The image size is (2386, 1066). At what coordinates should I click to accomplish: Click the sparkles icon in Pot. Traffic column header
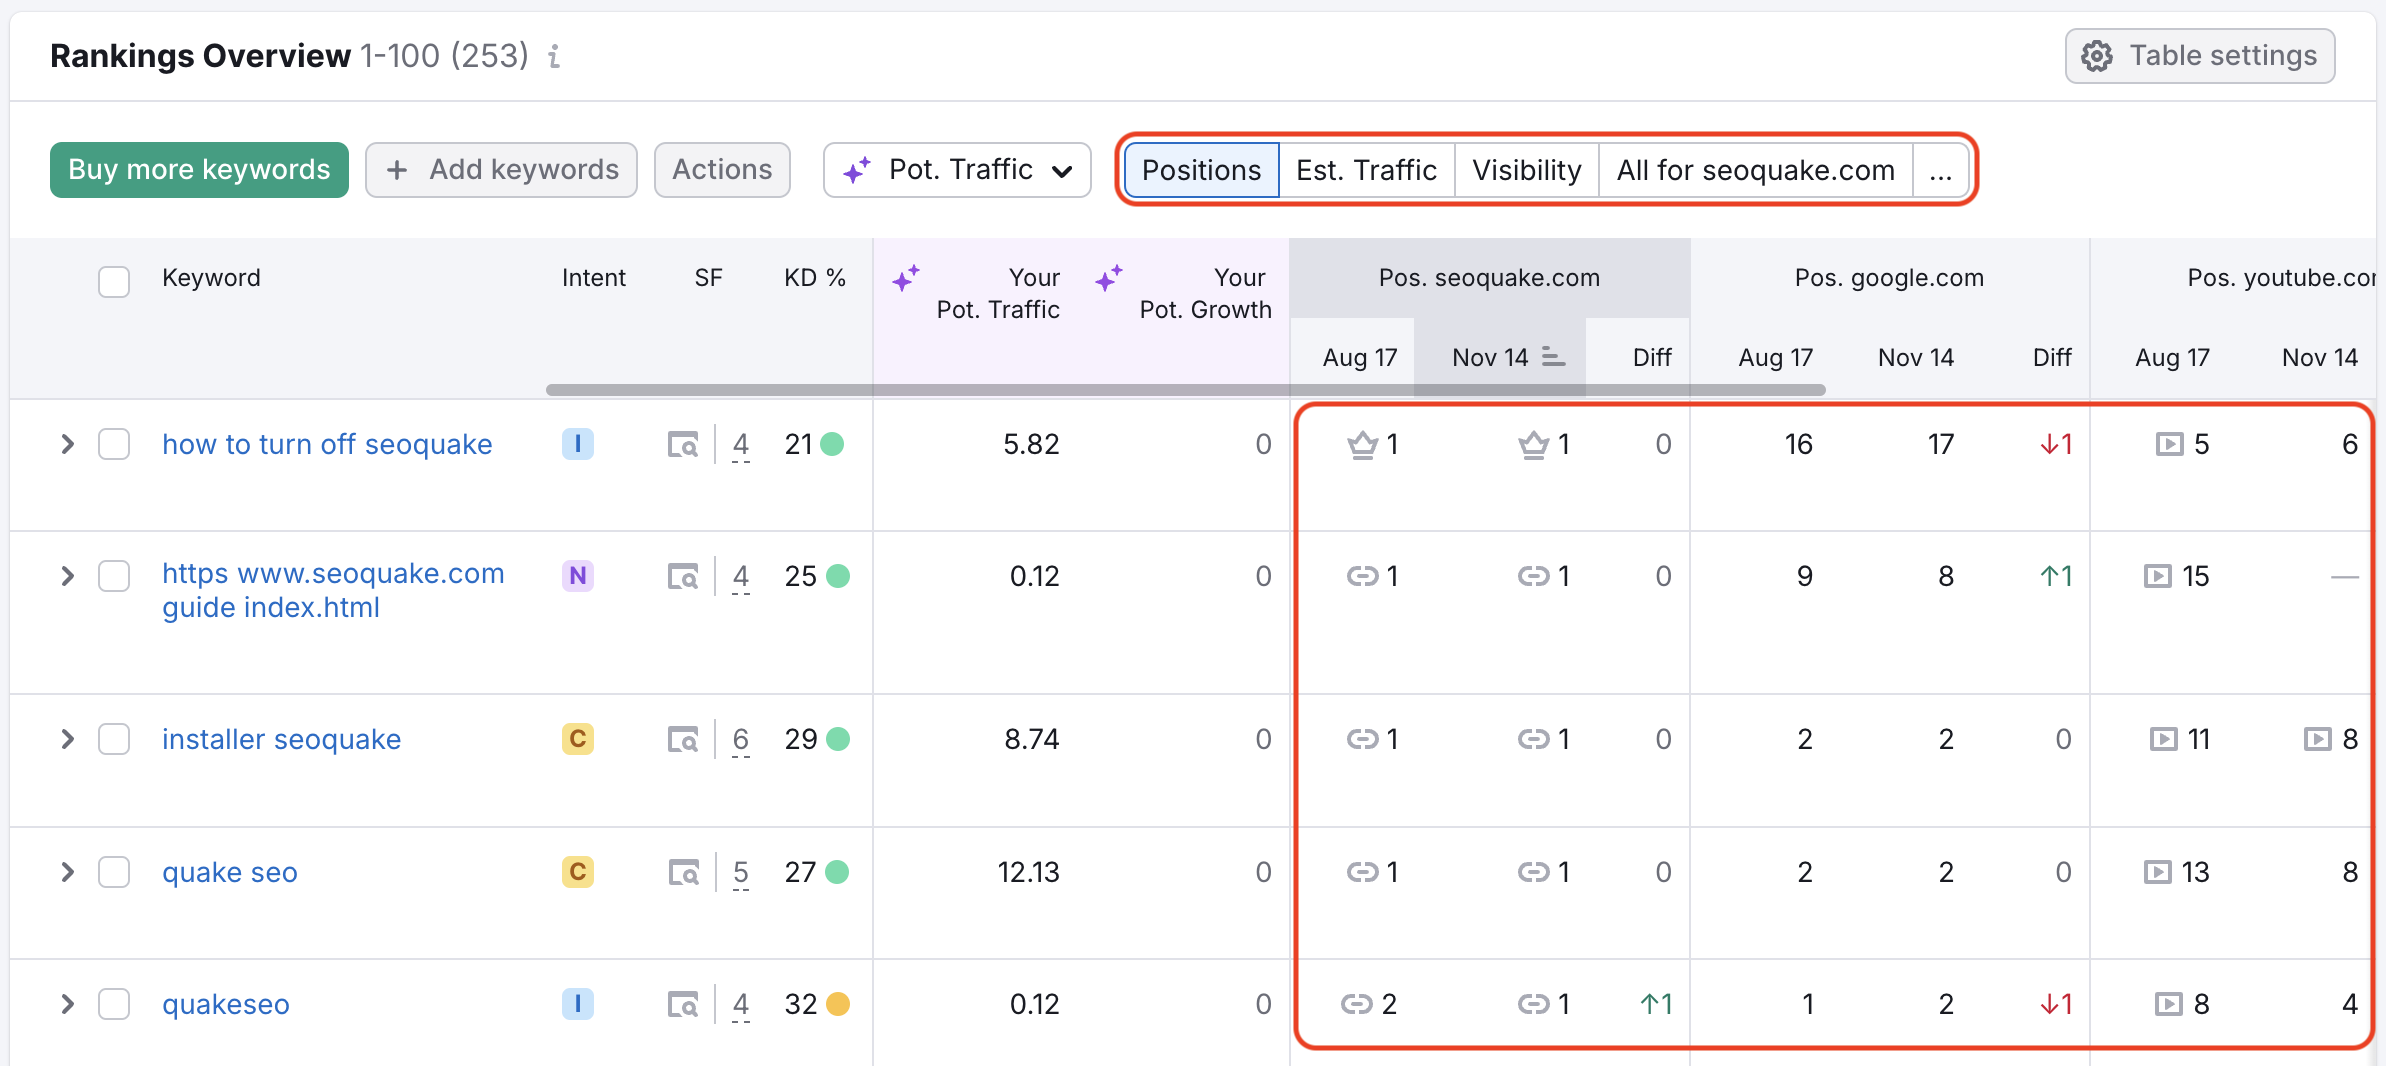pos(906,279)
